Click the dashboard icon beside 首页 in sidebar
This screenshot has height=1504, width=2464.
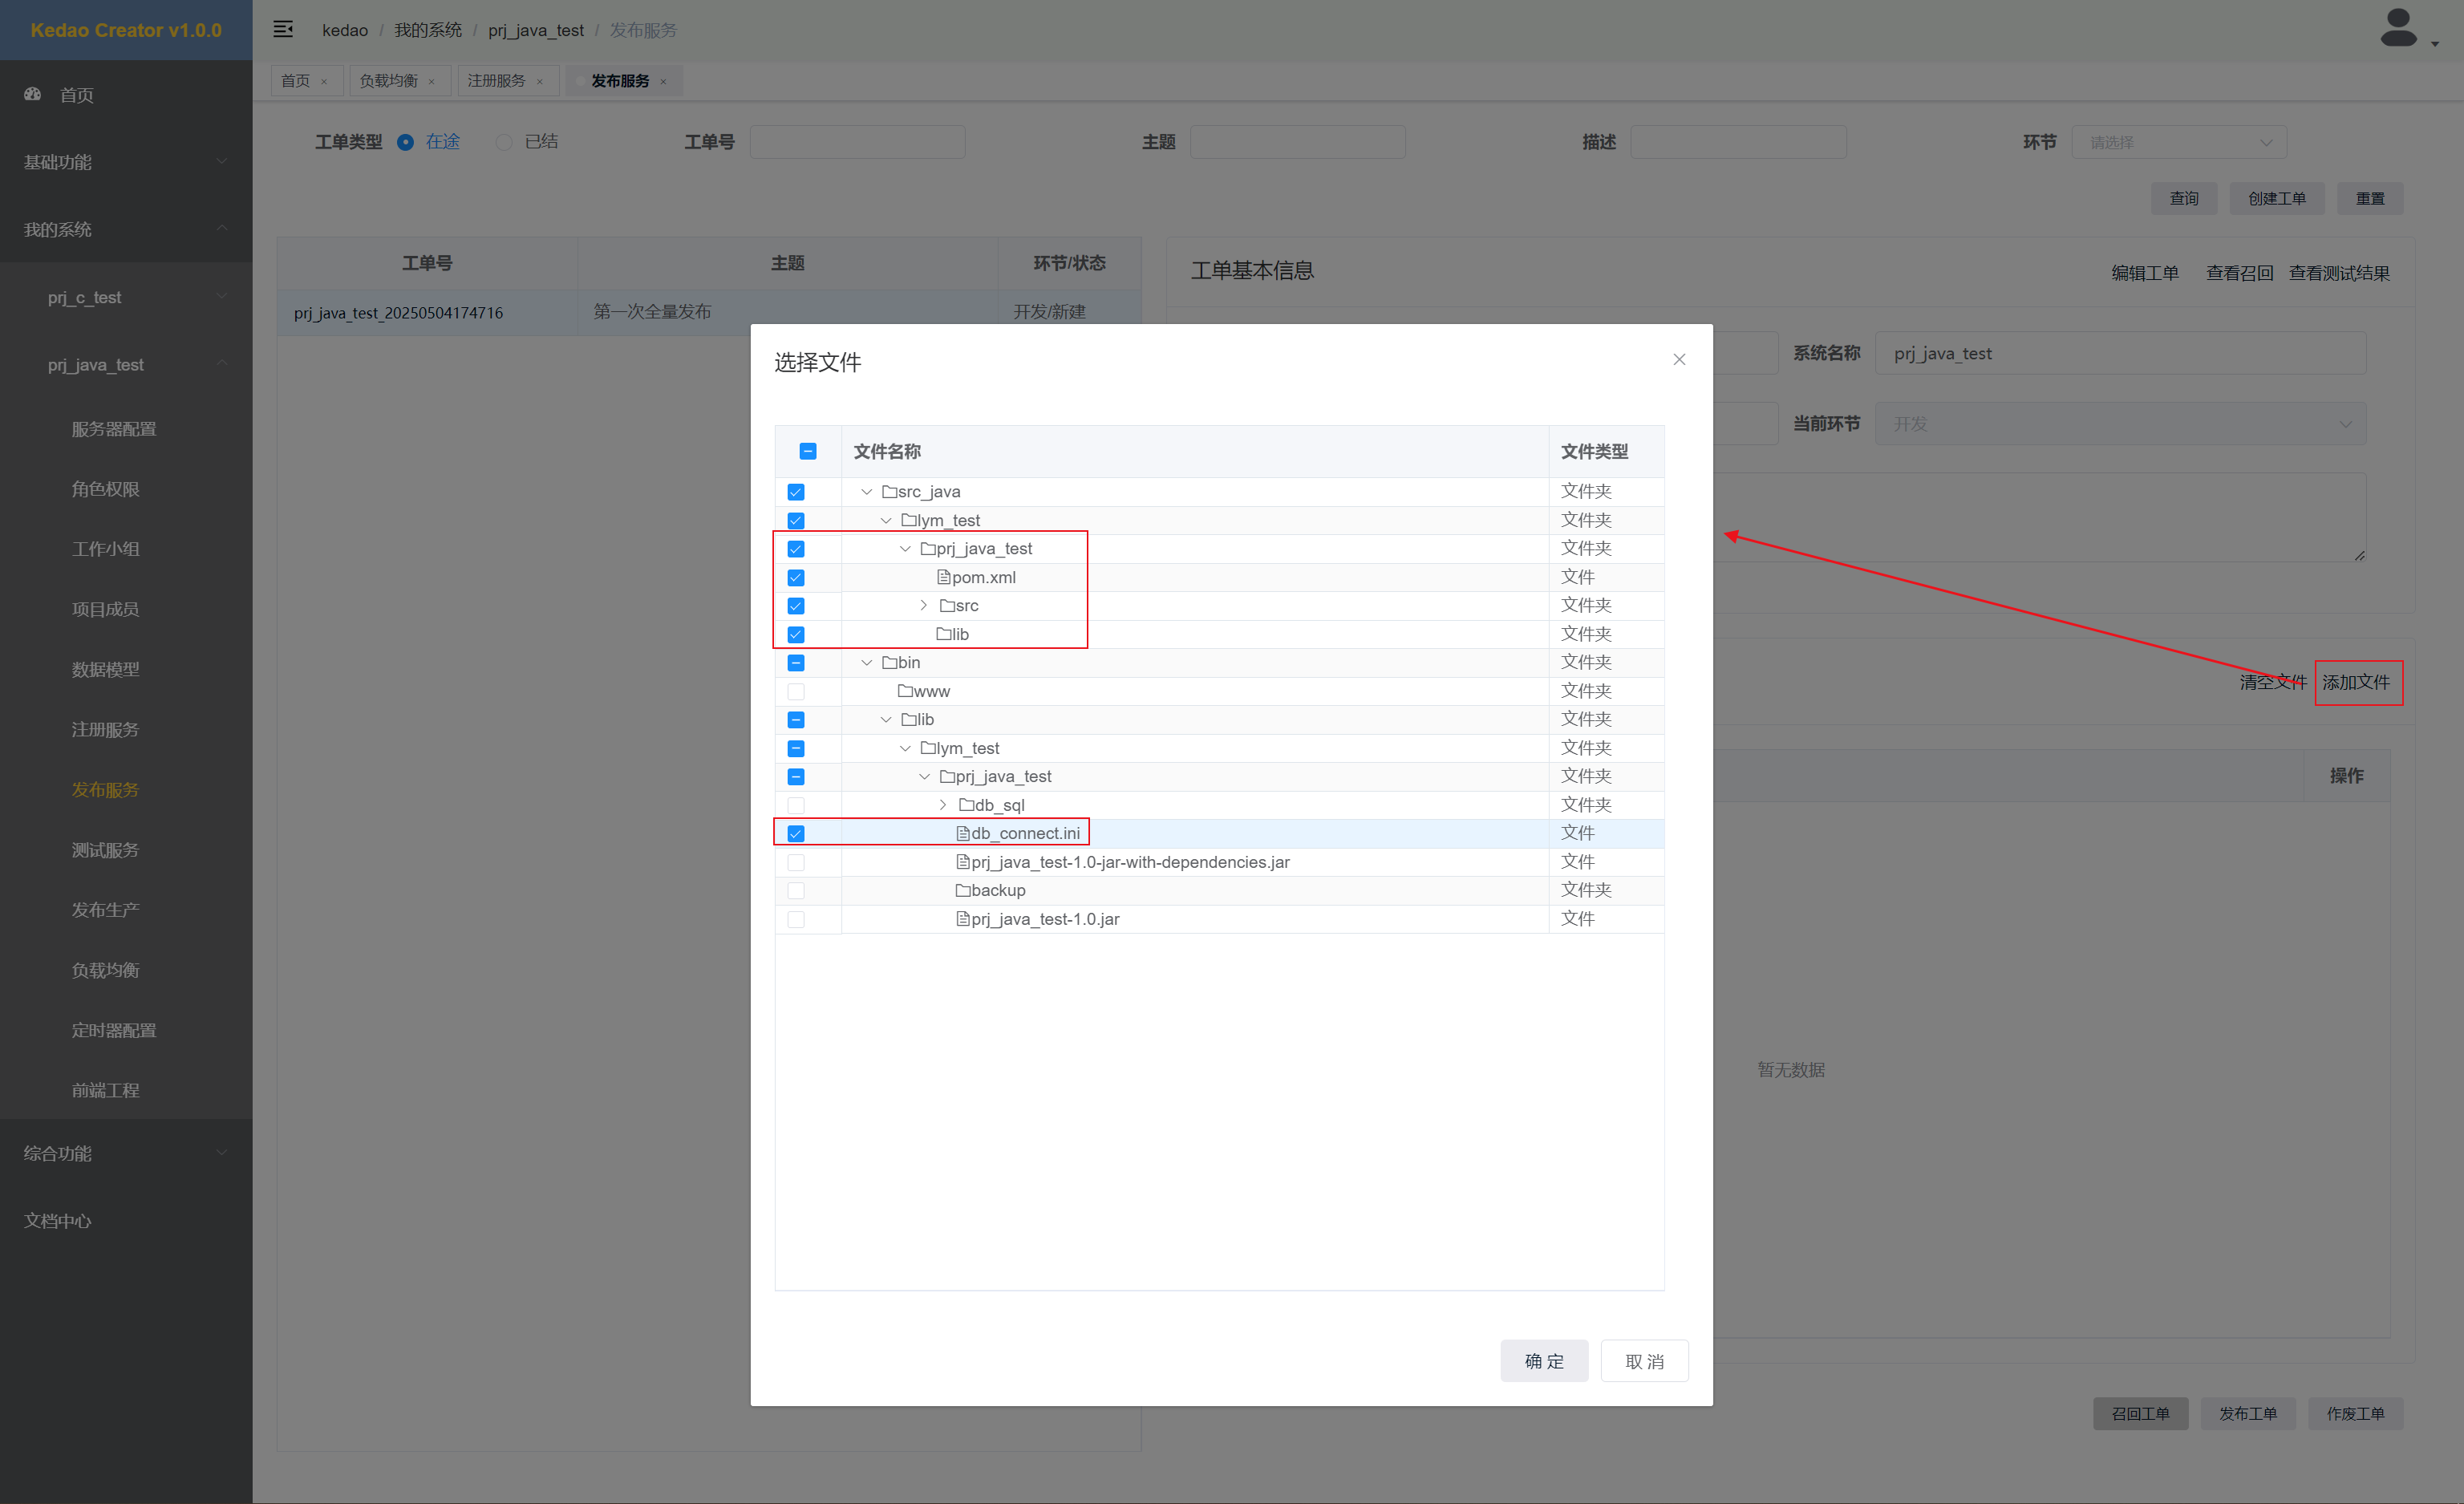[x=33, y=94]
